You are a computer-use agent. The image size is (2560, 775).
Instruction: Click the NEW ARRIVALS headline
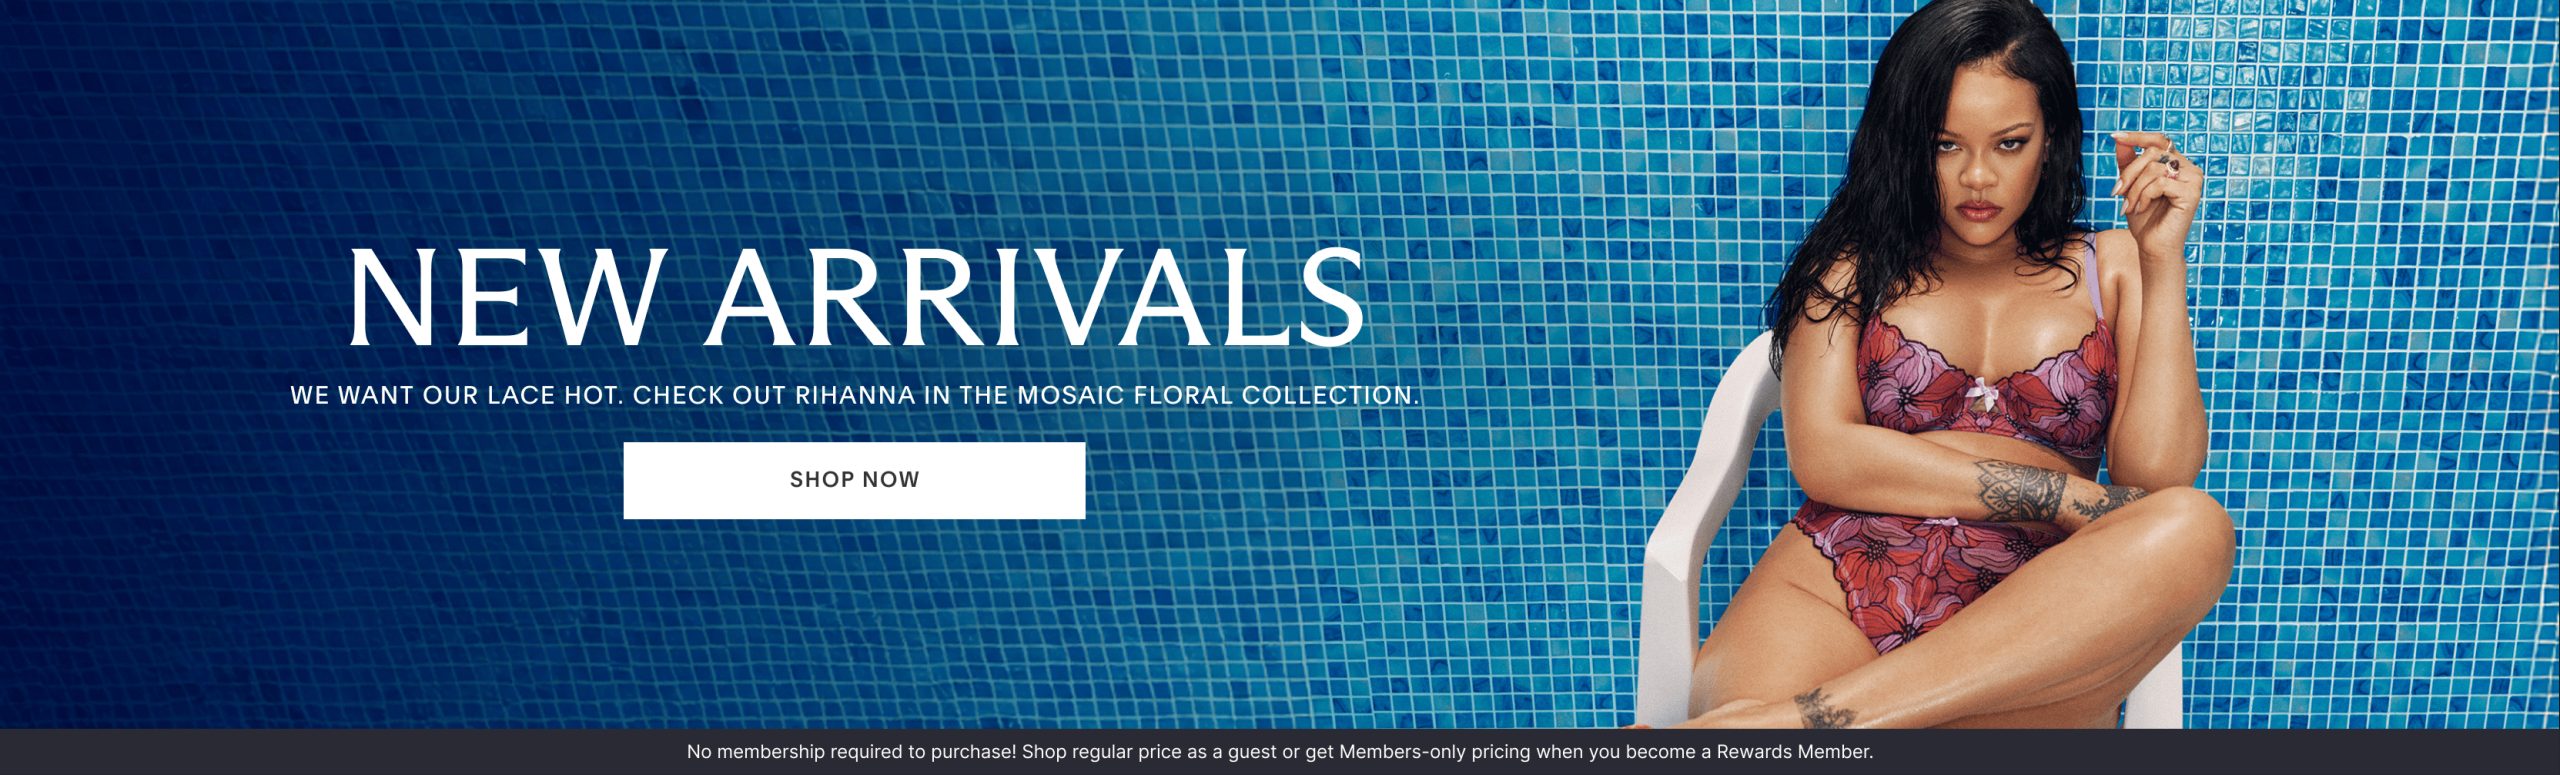[856, 297]
